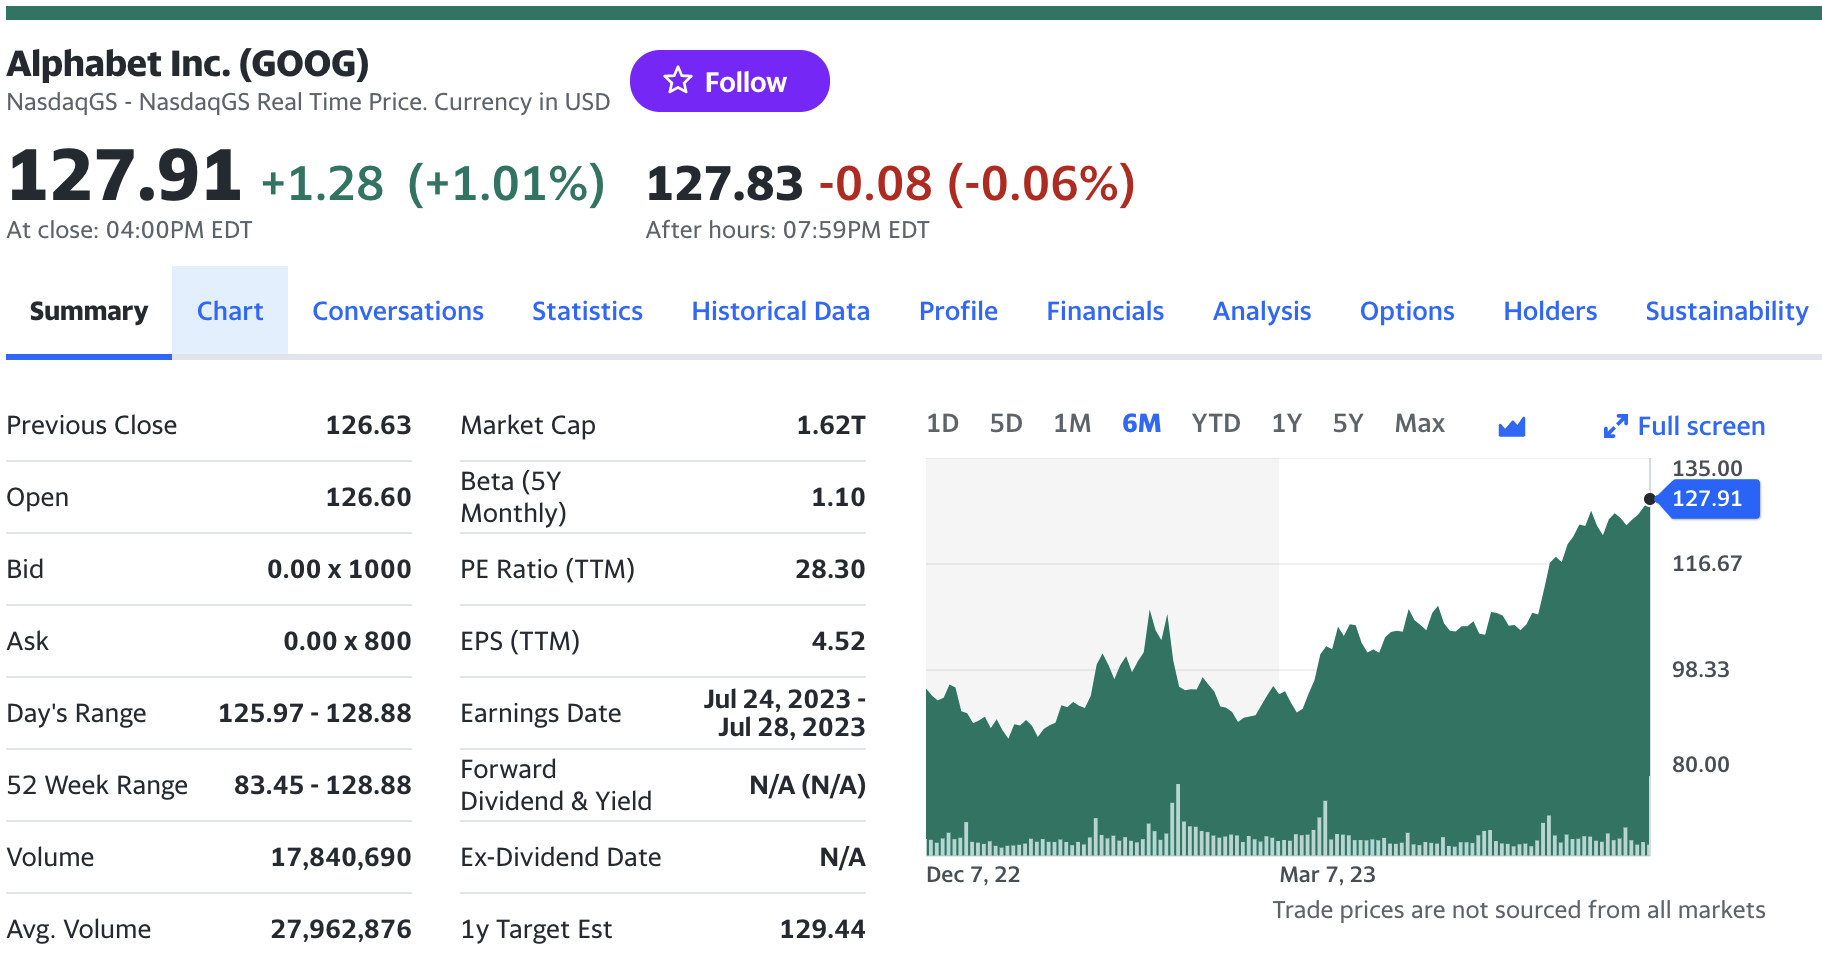Click the Previous Close value 126.63
The height and width of the screenshot is (956, 1822).
click(368, 425)
